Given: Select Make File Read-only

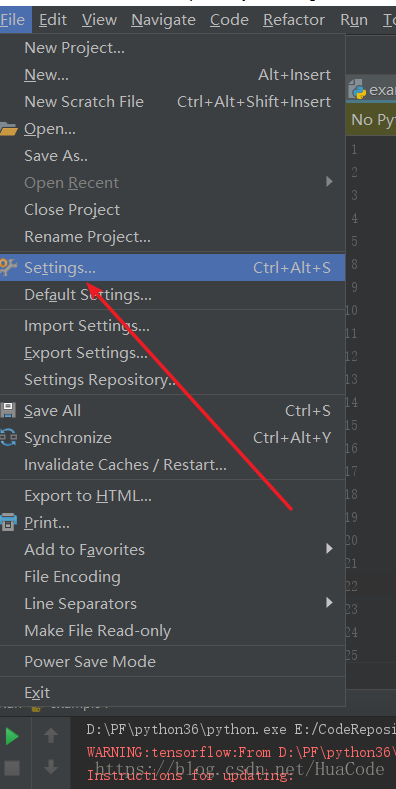Looking at the screenshot, I should (x=173, y=630).
